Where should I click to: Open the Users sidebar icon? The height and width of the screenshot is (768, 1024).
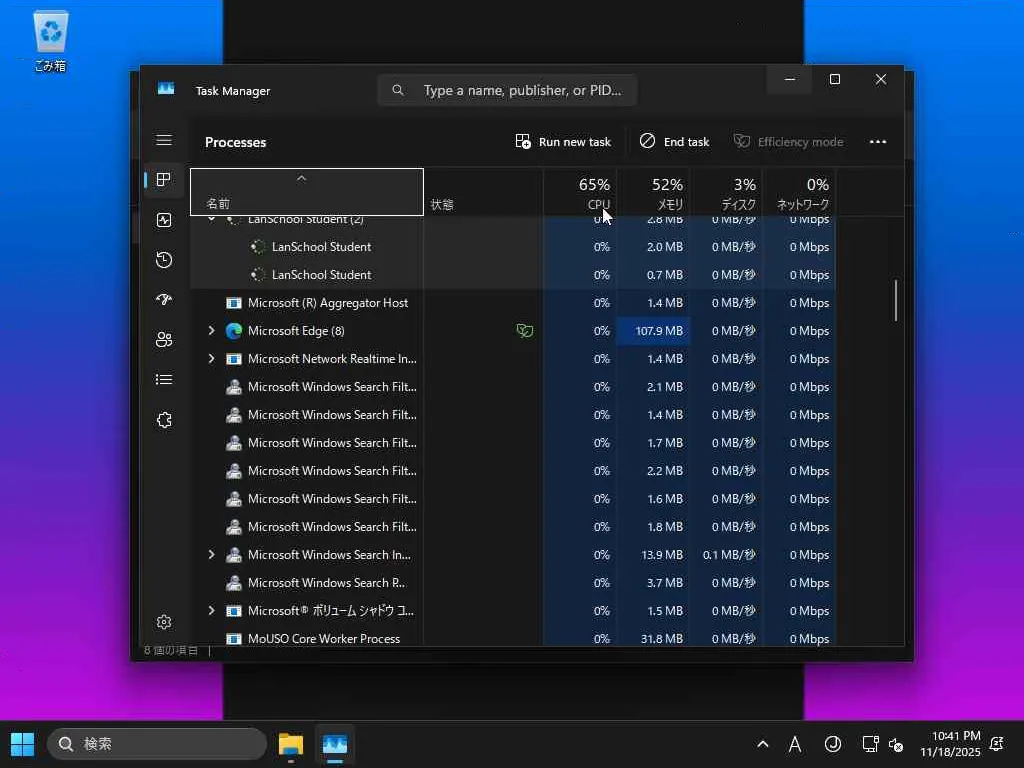[164, 340]
